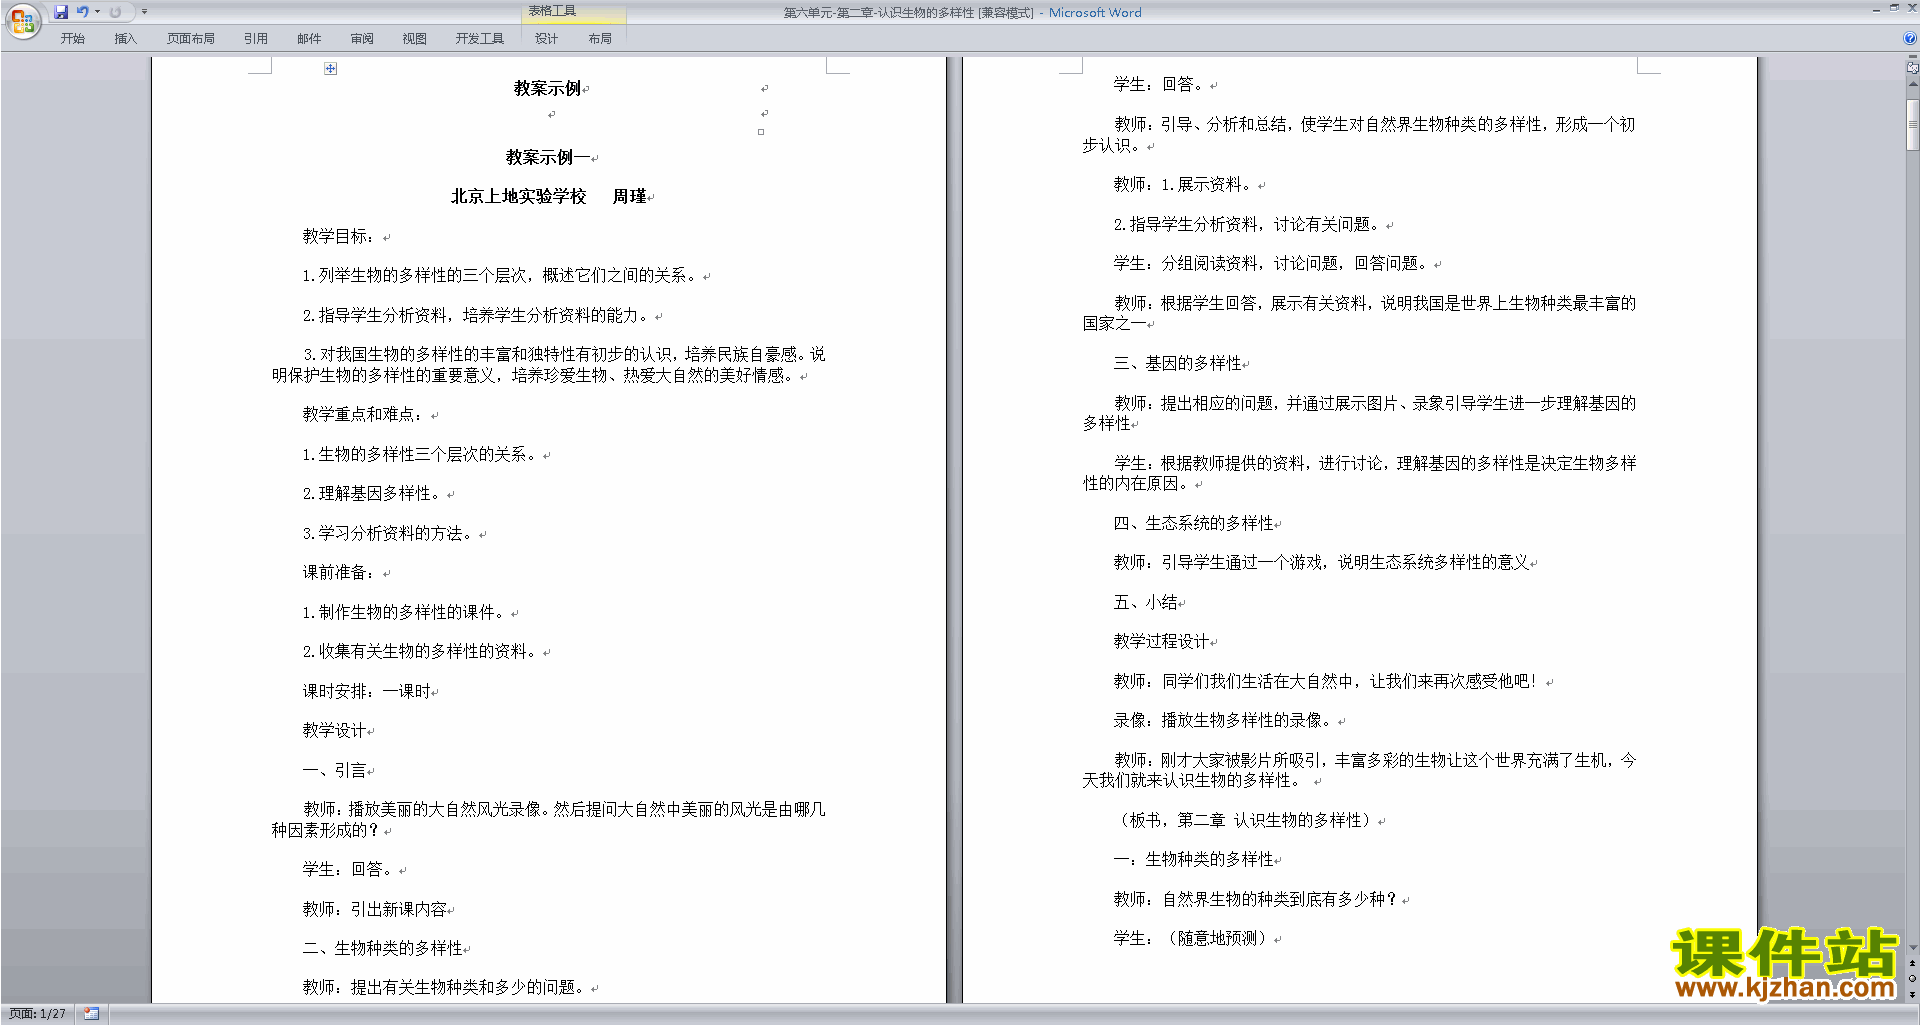Image resolution: width=1920 pixels, height=1025 pixels.
Task: Click the heading 三、基因的多样性
Action: [1177, 363]
